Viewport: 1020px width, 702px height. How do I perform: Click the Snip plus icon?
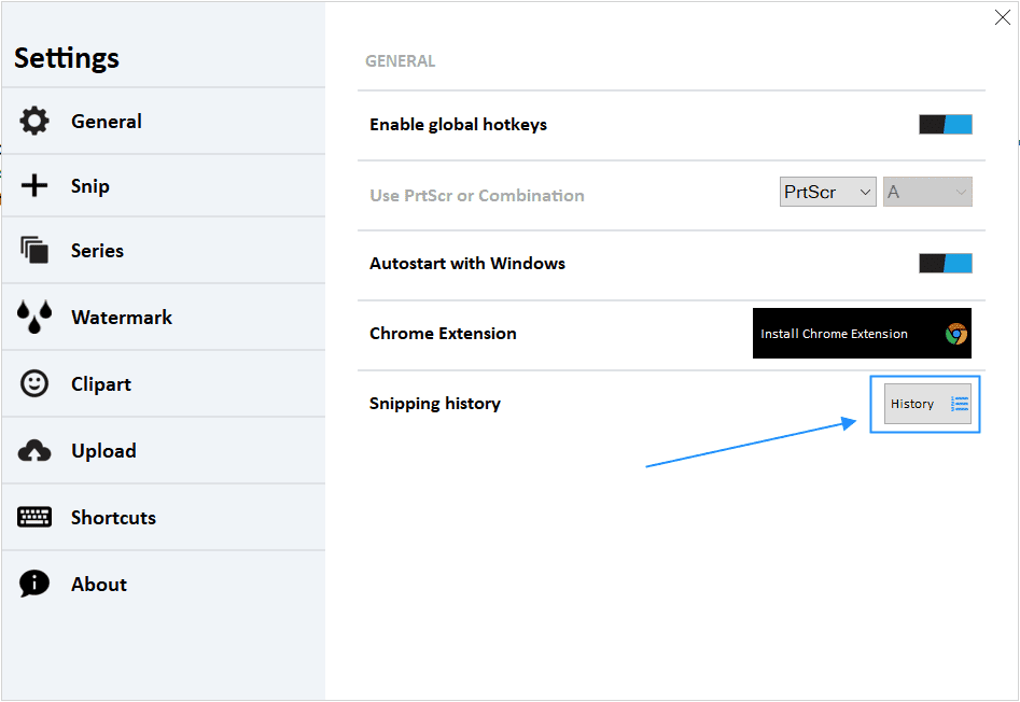point(34,186)
